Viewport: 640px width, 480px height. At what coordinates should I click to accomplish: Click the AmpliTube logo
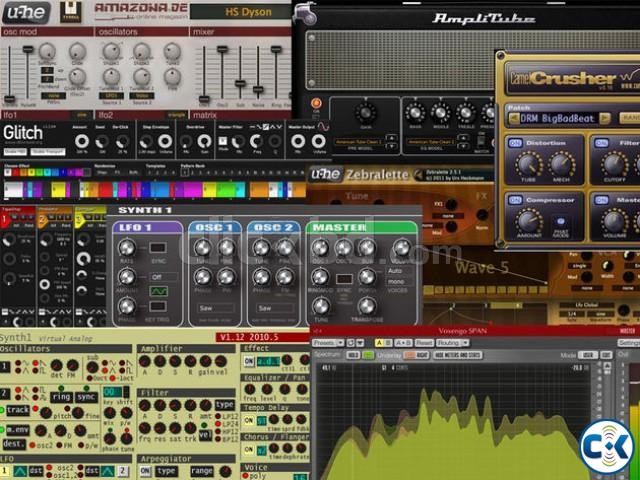[x=483, y=19]
